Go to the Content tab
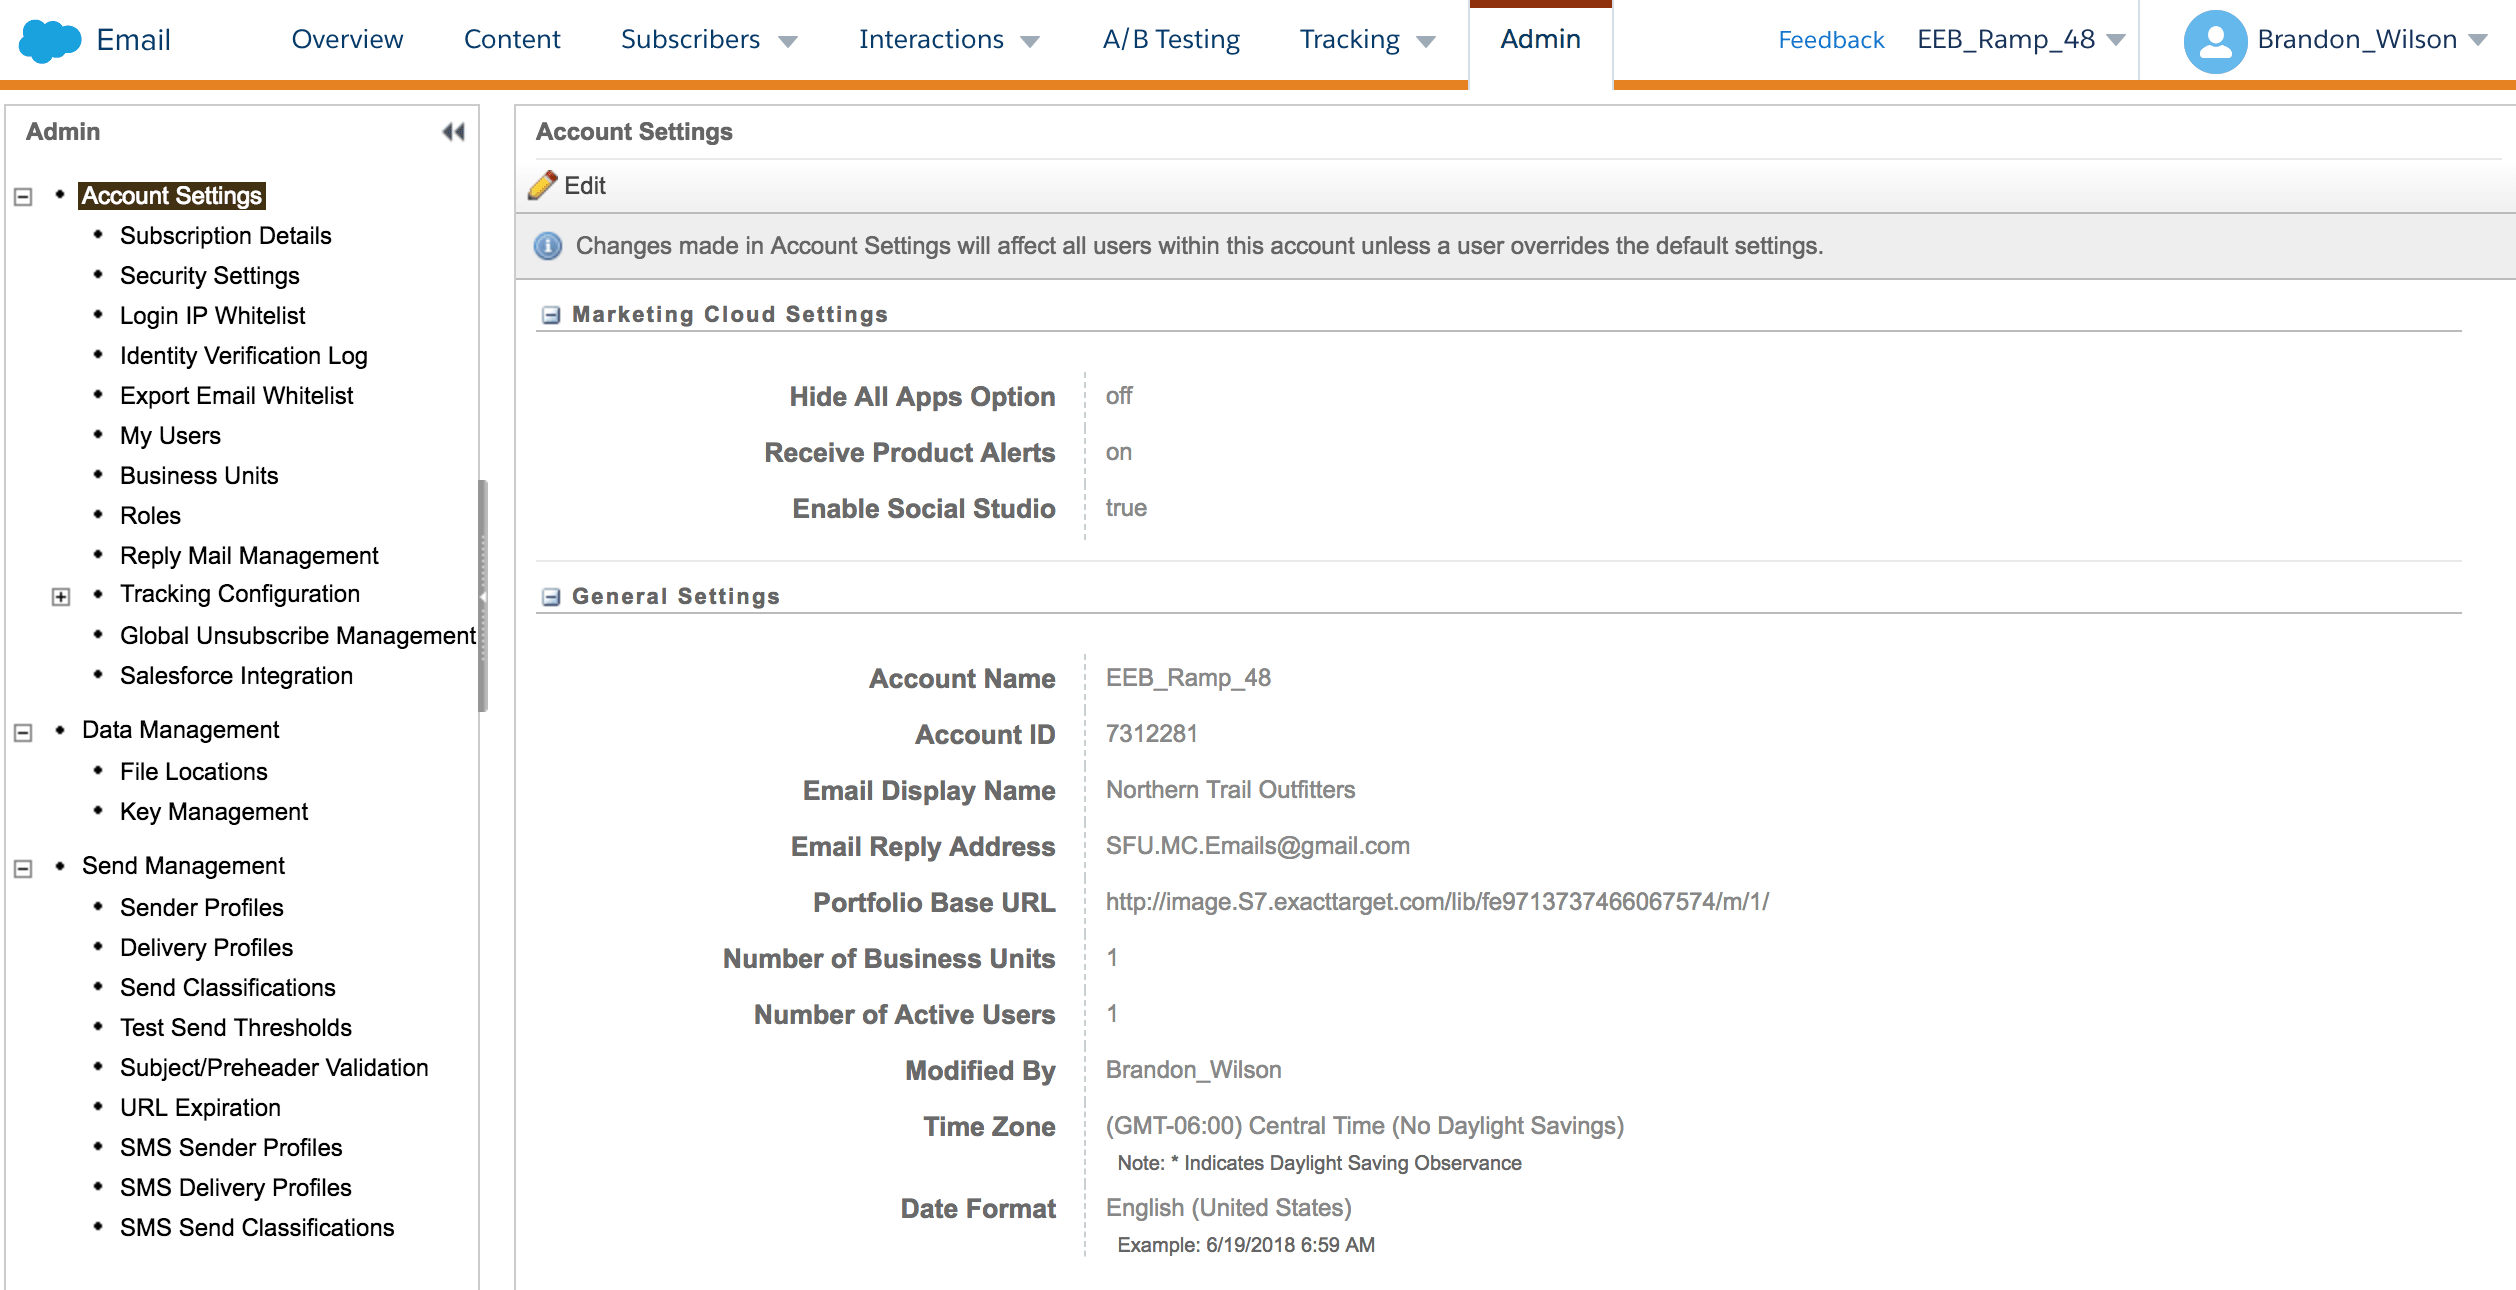 [512, 39]
